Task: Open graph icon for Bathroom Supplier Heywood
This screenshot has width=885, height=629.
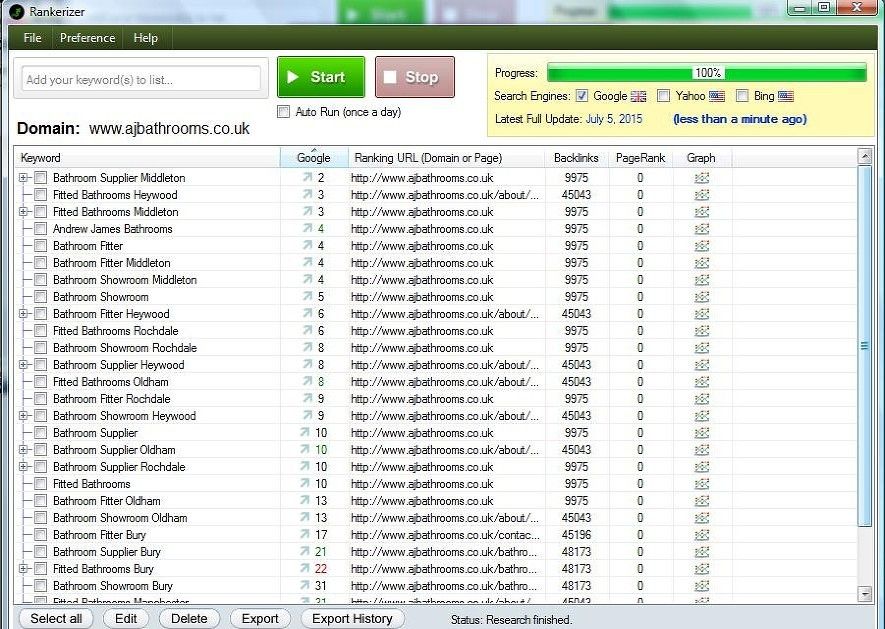Action: pyautogui.click(x=702, y=365)
